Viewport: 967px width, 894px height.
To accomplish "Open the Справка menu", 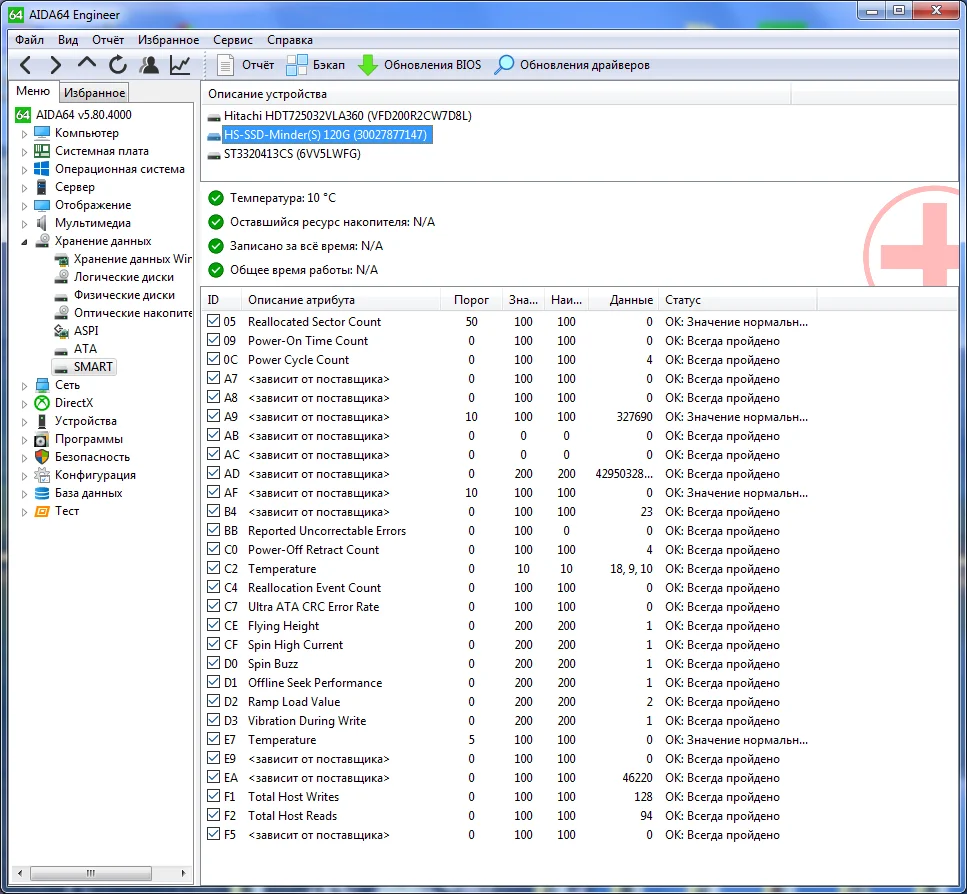I will [x=290, y=40].
